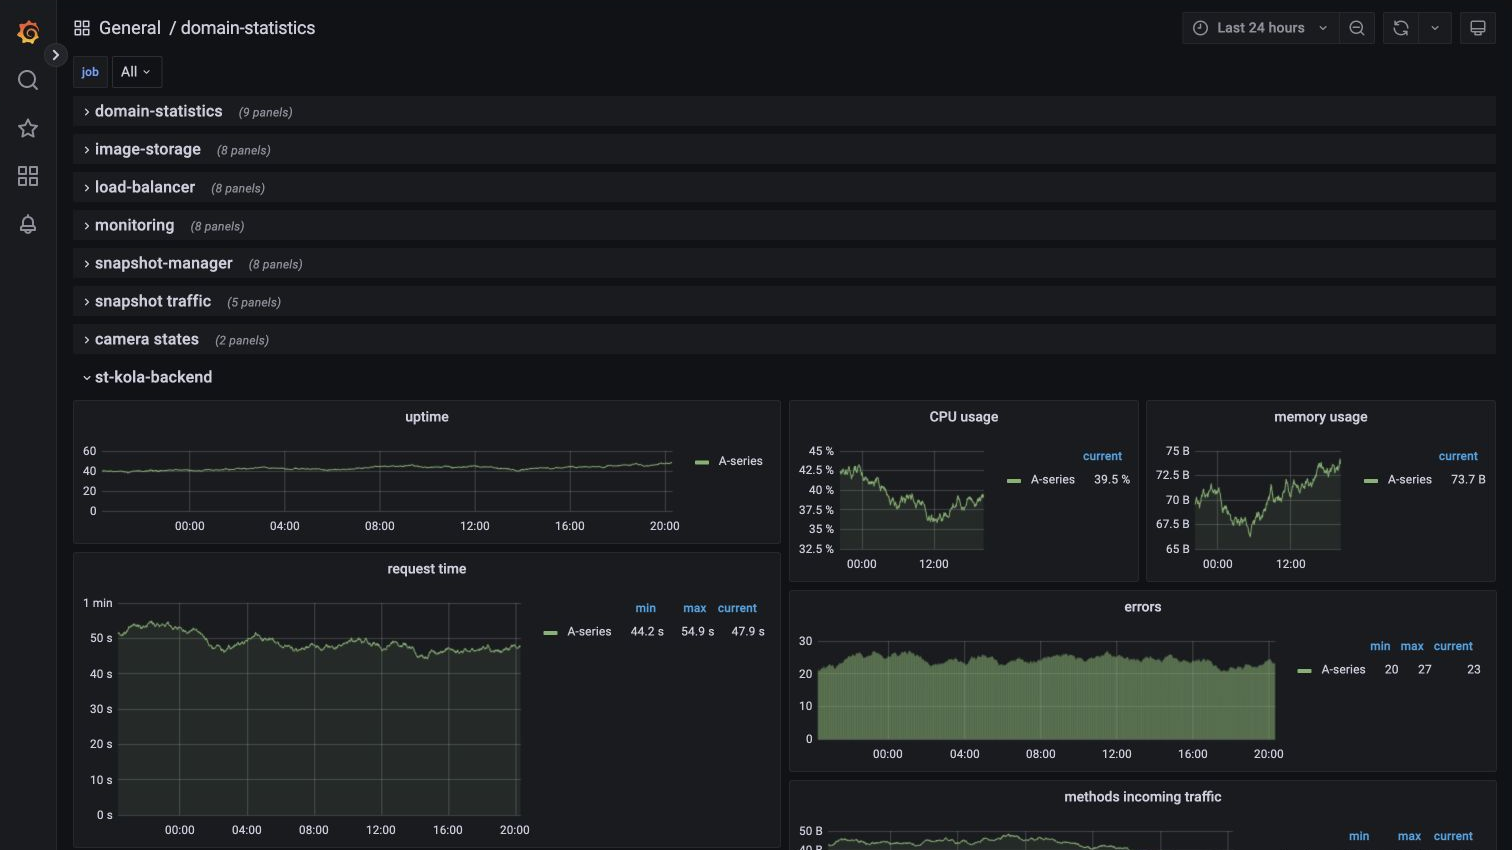Toggle A-series in the errors legend
The width and height of the screenshot is (1512, 850).
1343,670
